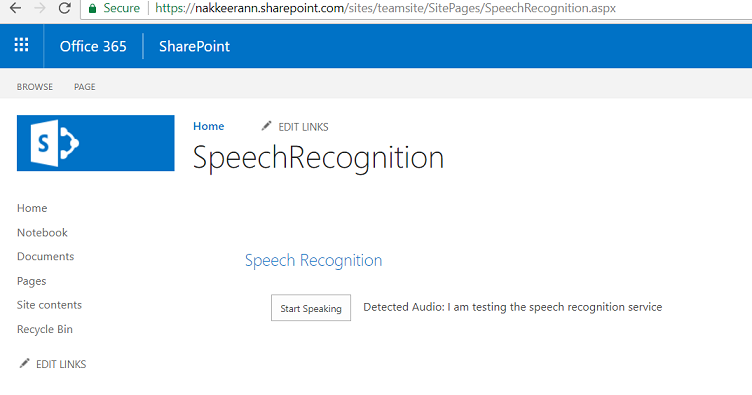Image resolution: width=752 pixels, height=395 pixels.
Task: Click the Start Speaking button
Action: [x=311, y=308]
